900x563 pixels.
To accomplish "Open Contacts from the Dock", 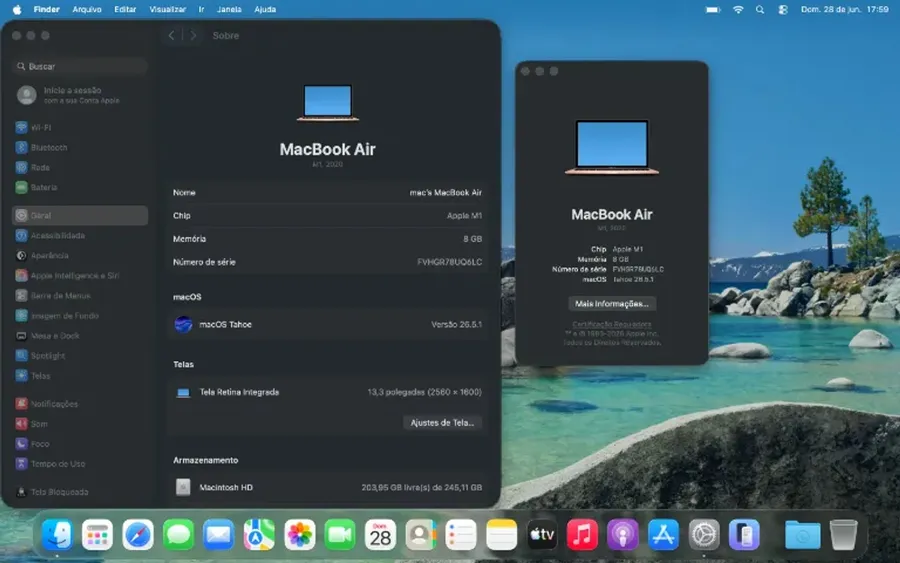I will 421,535.
